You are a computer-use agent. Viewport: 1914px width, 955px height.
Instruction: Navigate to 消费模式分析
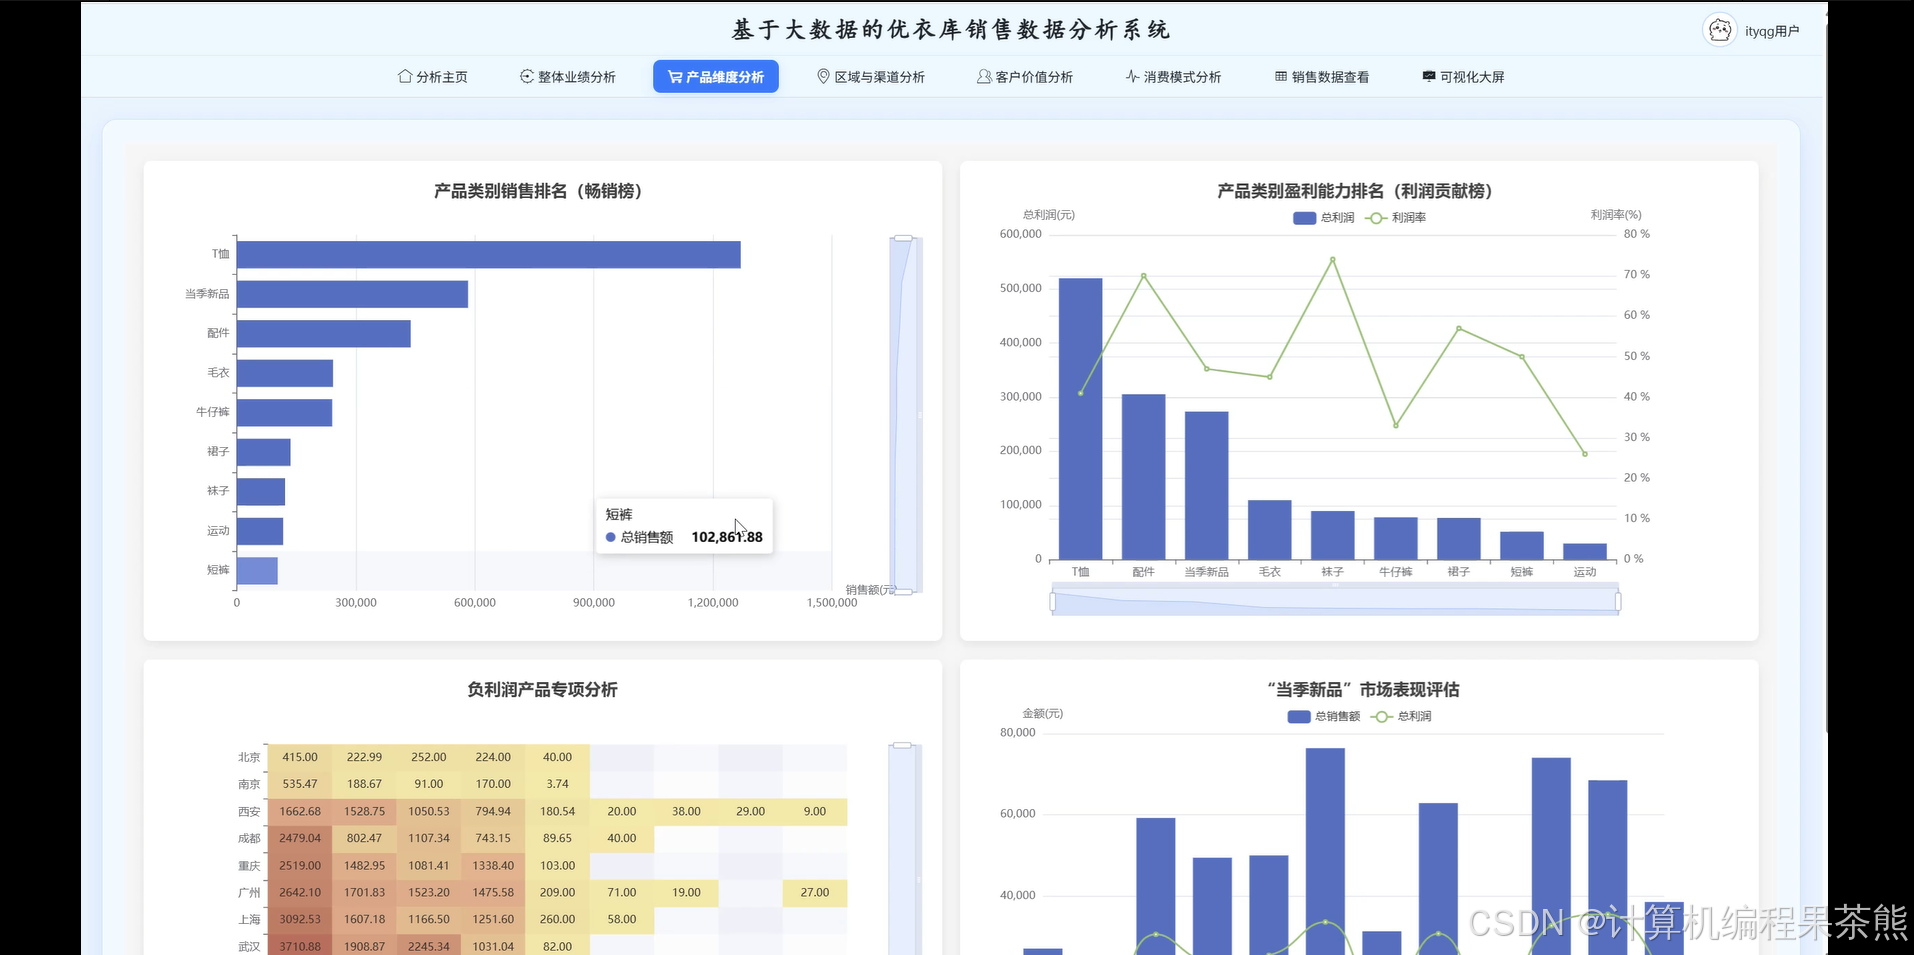point(1173,77)
